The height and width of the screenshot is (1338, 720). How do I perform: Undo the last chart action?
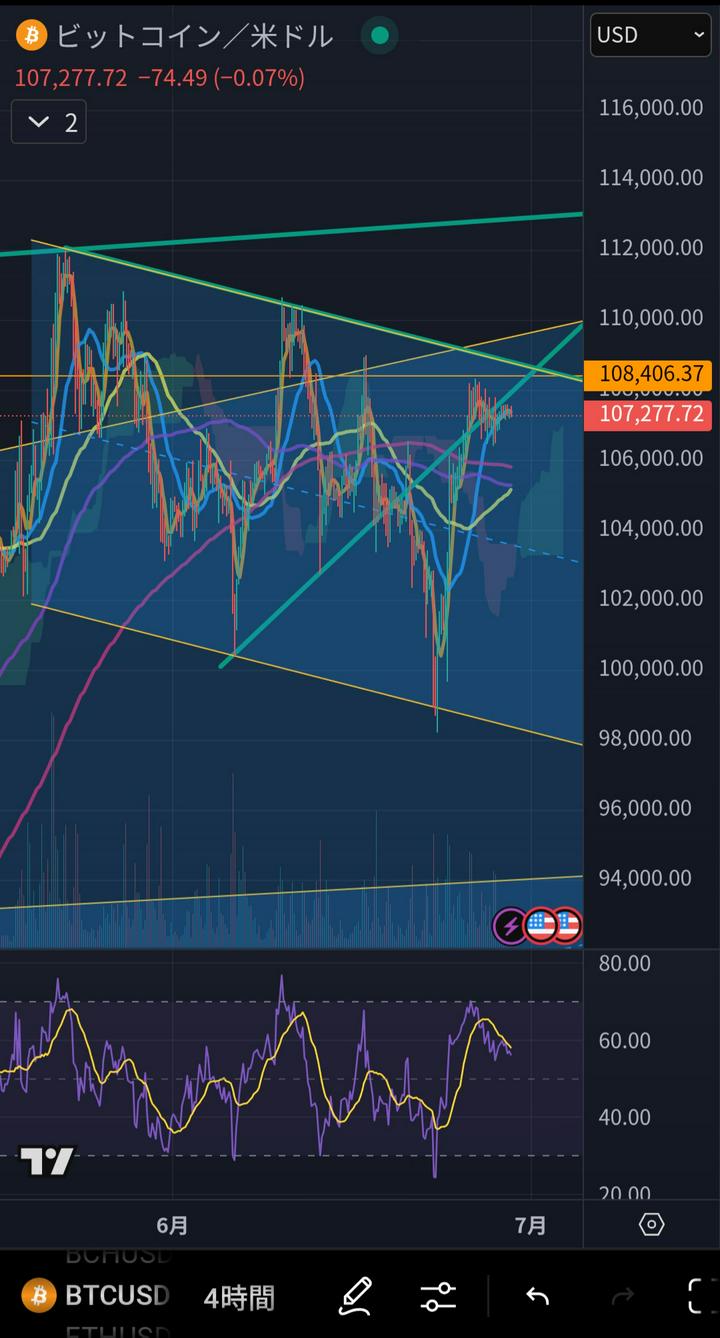click(537, 1297)
